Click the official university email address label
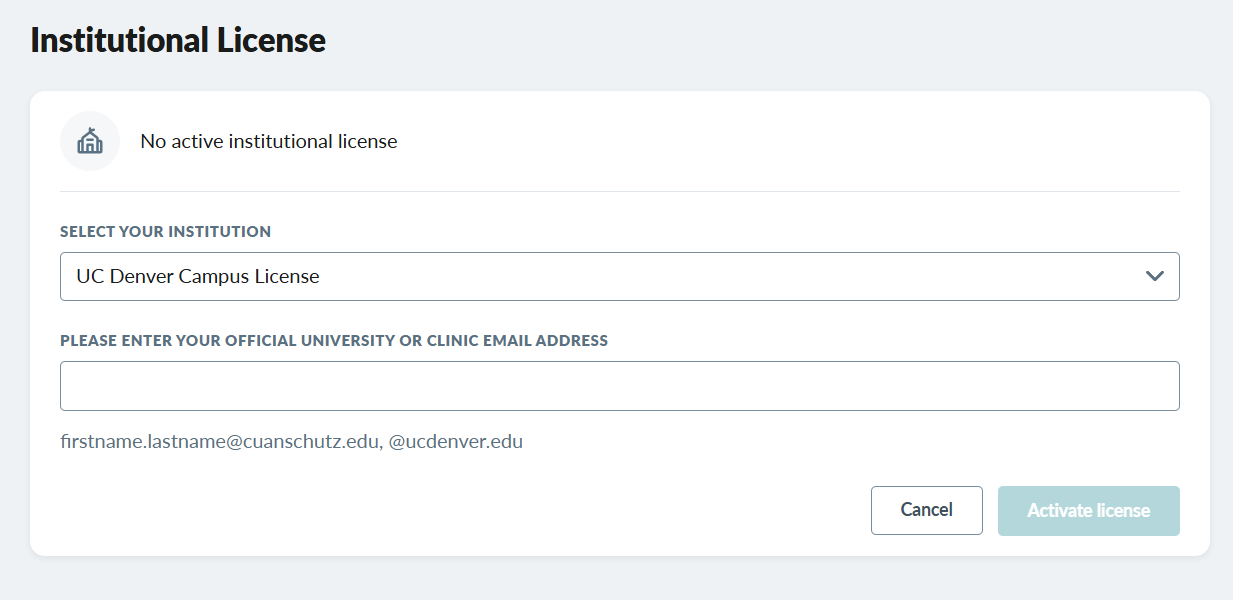This screenshot has width=1233, height=600. 334,340
